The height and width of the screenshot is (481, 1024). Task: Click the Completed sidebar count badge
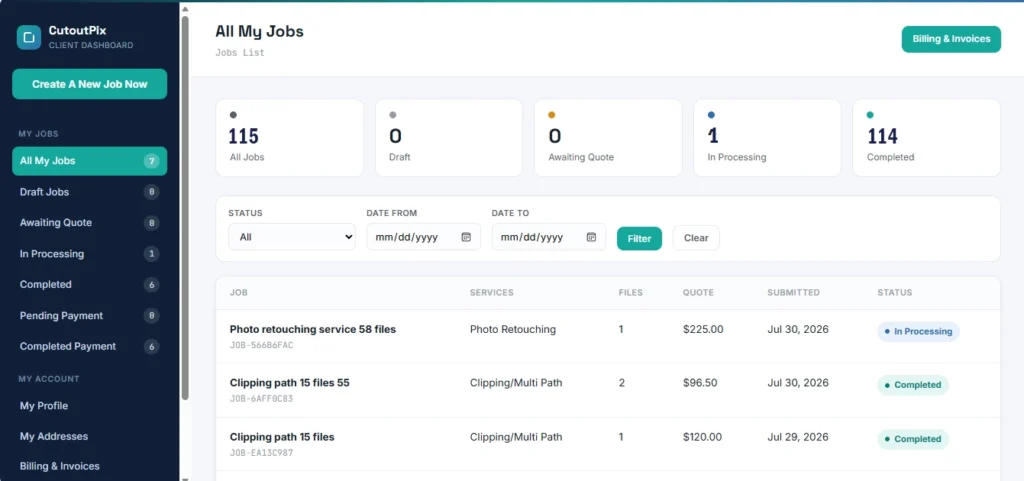point(152,285)
